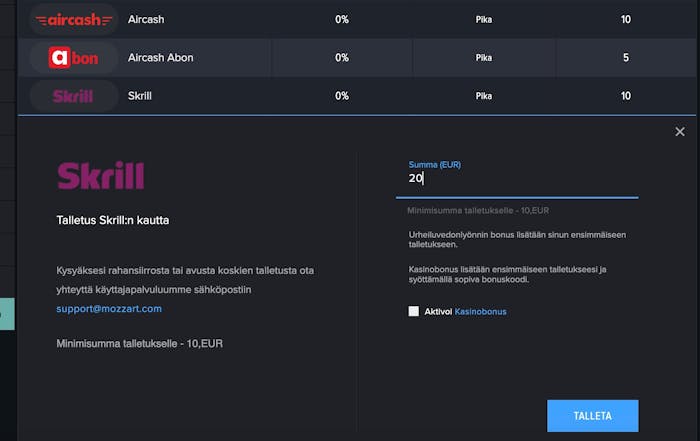Open the Kasinobonus link

(x=480, y=312)
